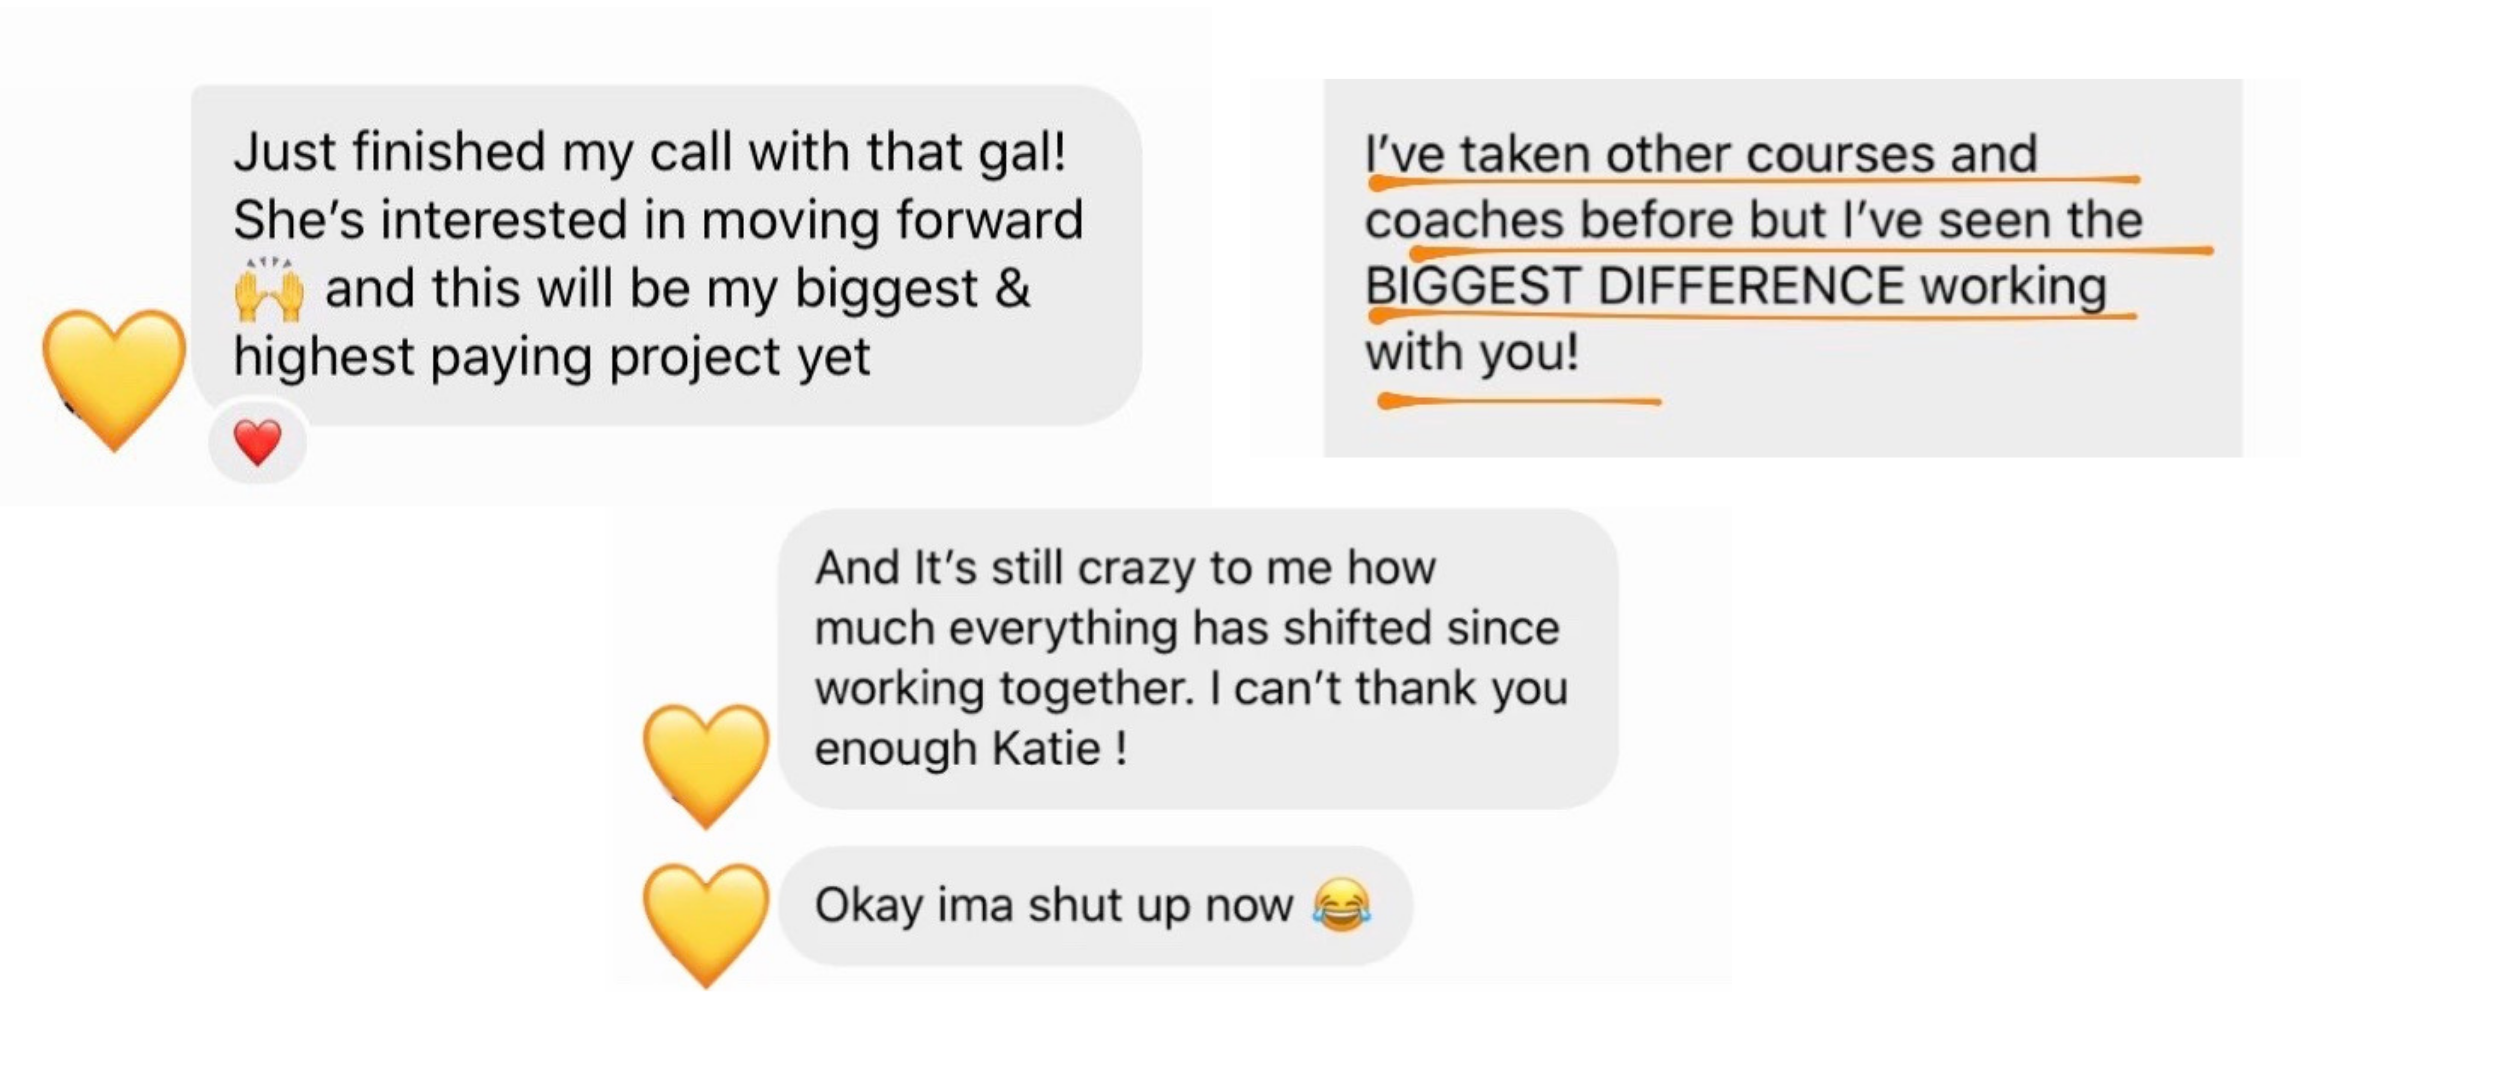The image size is (2500, 1068).
Task: Tap the "And It's still crazy" bubble
Action: (x=1198, y=659)
